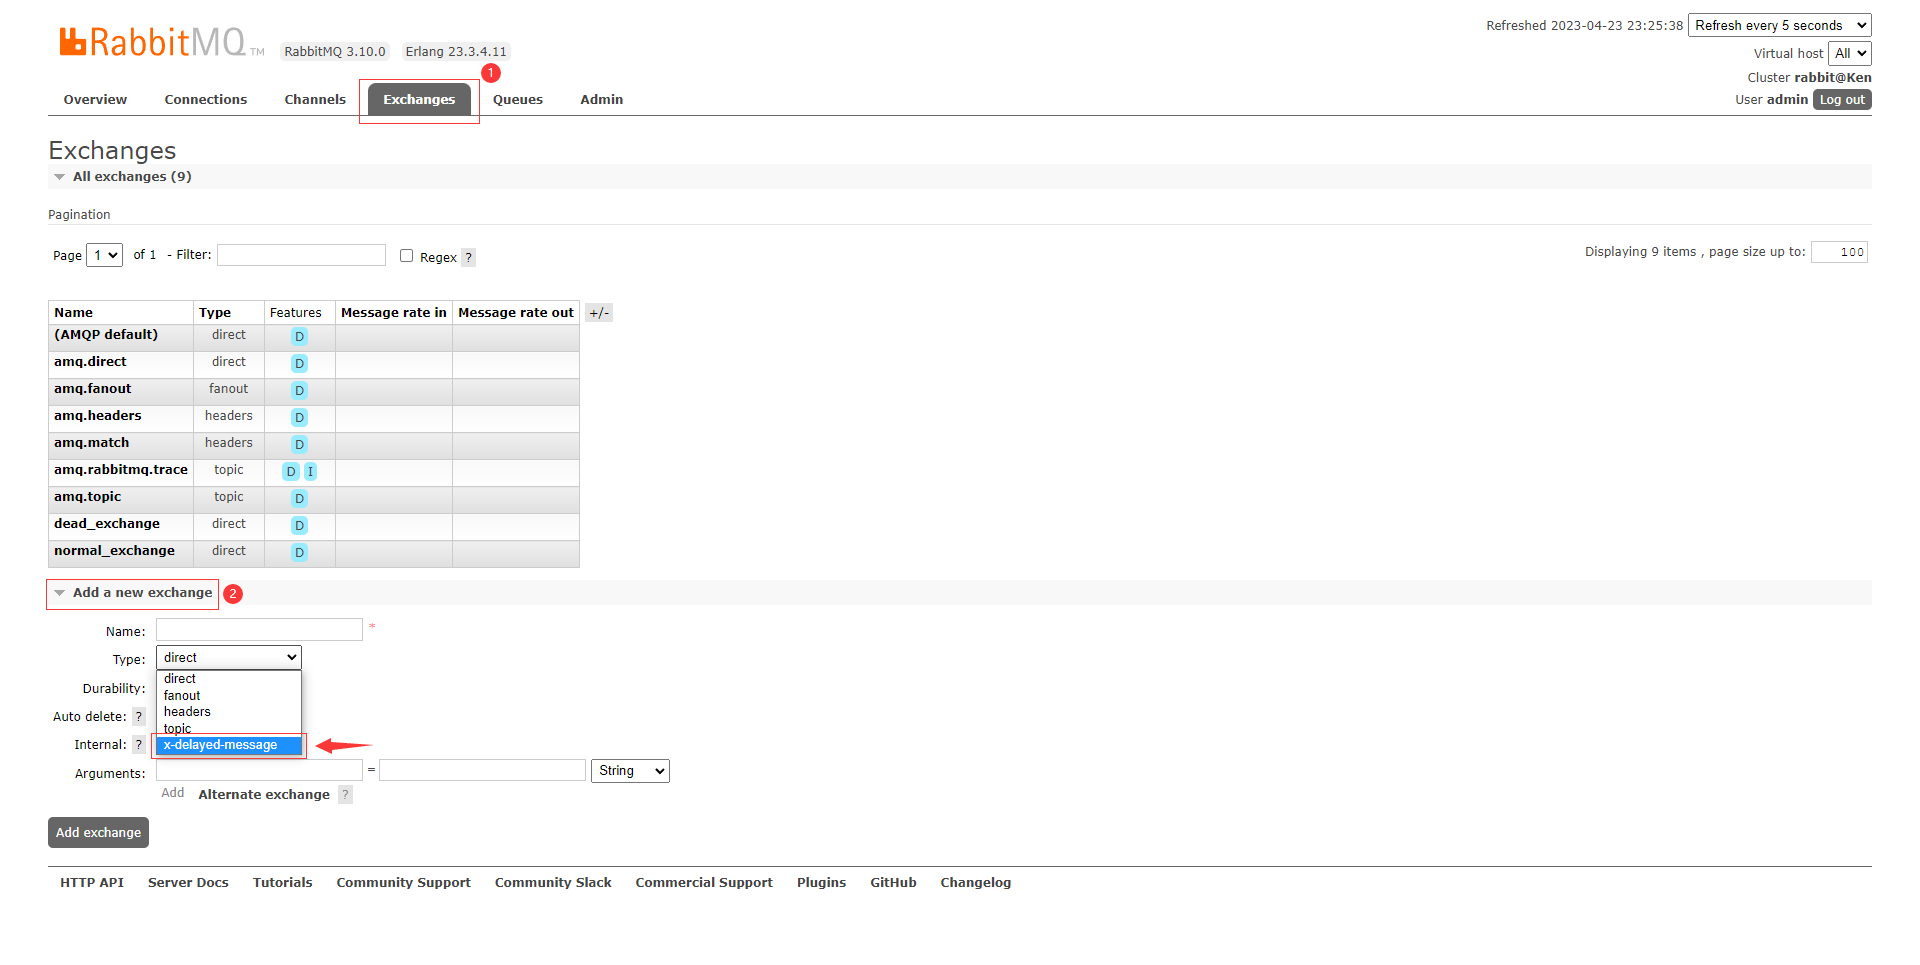Open the Channels tab

[315, 100]
